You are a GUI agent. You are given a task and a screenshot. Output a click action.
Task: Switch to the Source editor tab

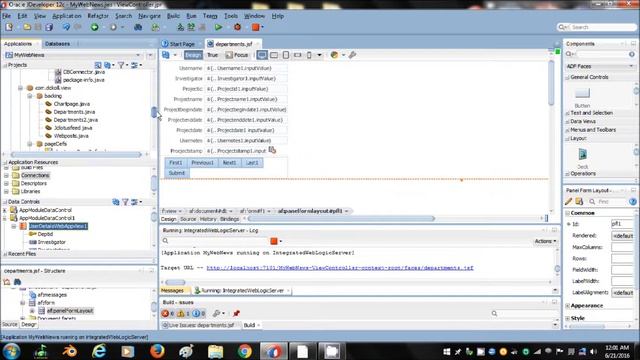pyautogui.click(x=188, y=219)
